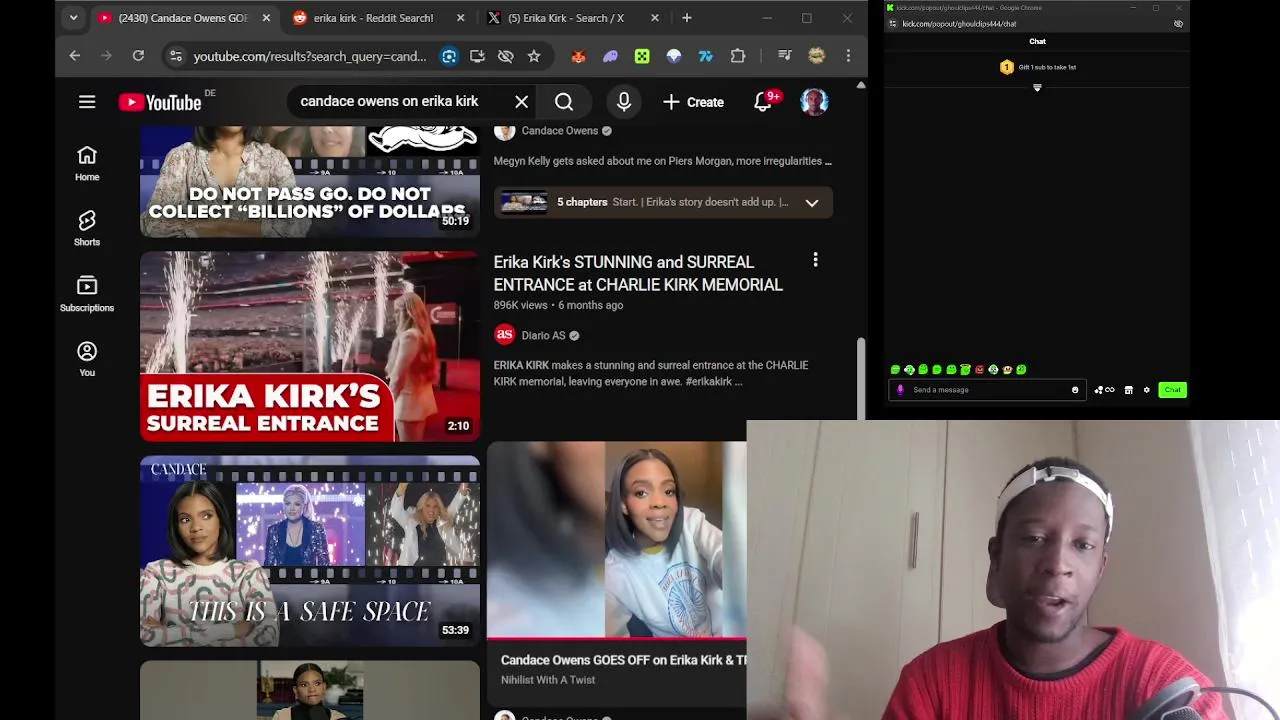Viewport: 1280px width, 720px height.
Task: Open the Kick chat shop icon
Action: tap(1128, 390)
